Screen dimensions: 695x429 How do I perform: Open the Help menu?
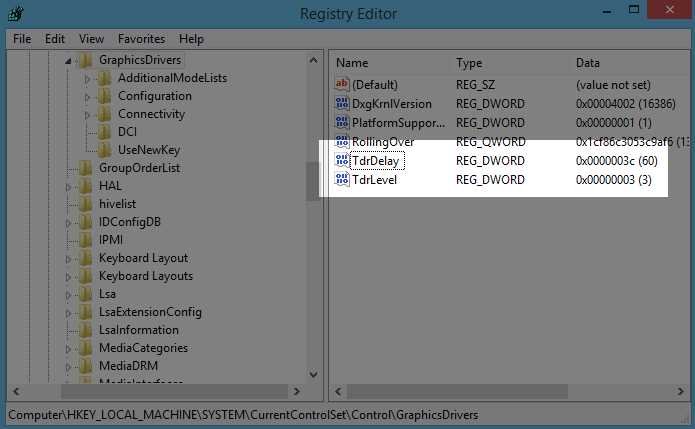191,39
